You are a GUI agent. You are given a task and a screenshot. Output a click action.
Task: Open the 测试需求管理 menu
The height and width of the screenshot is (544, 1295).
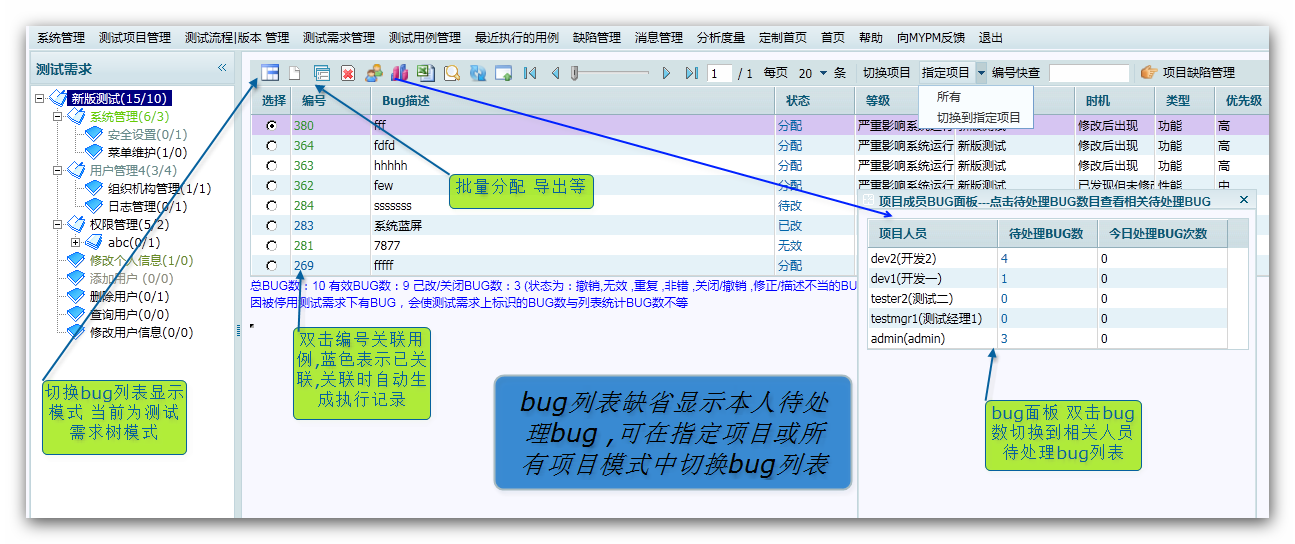click(339, 38)
